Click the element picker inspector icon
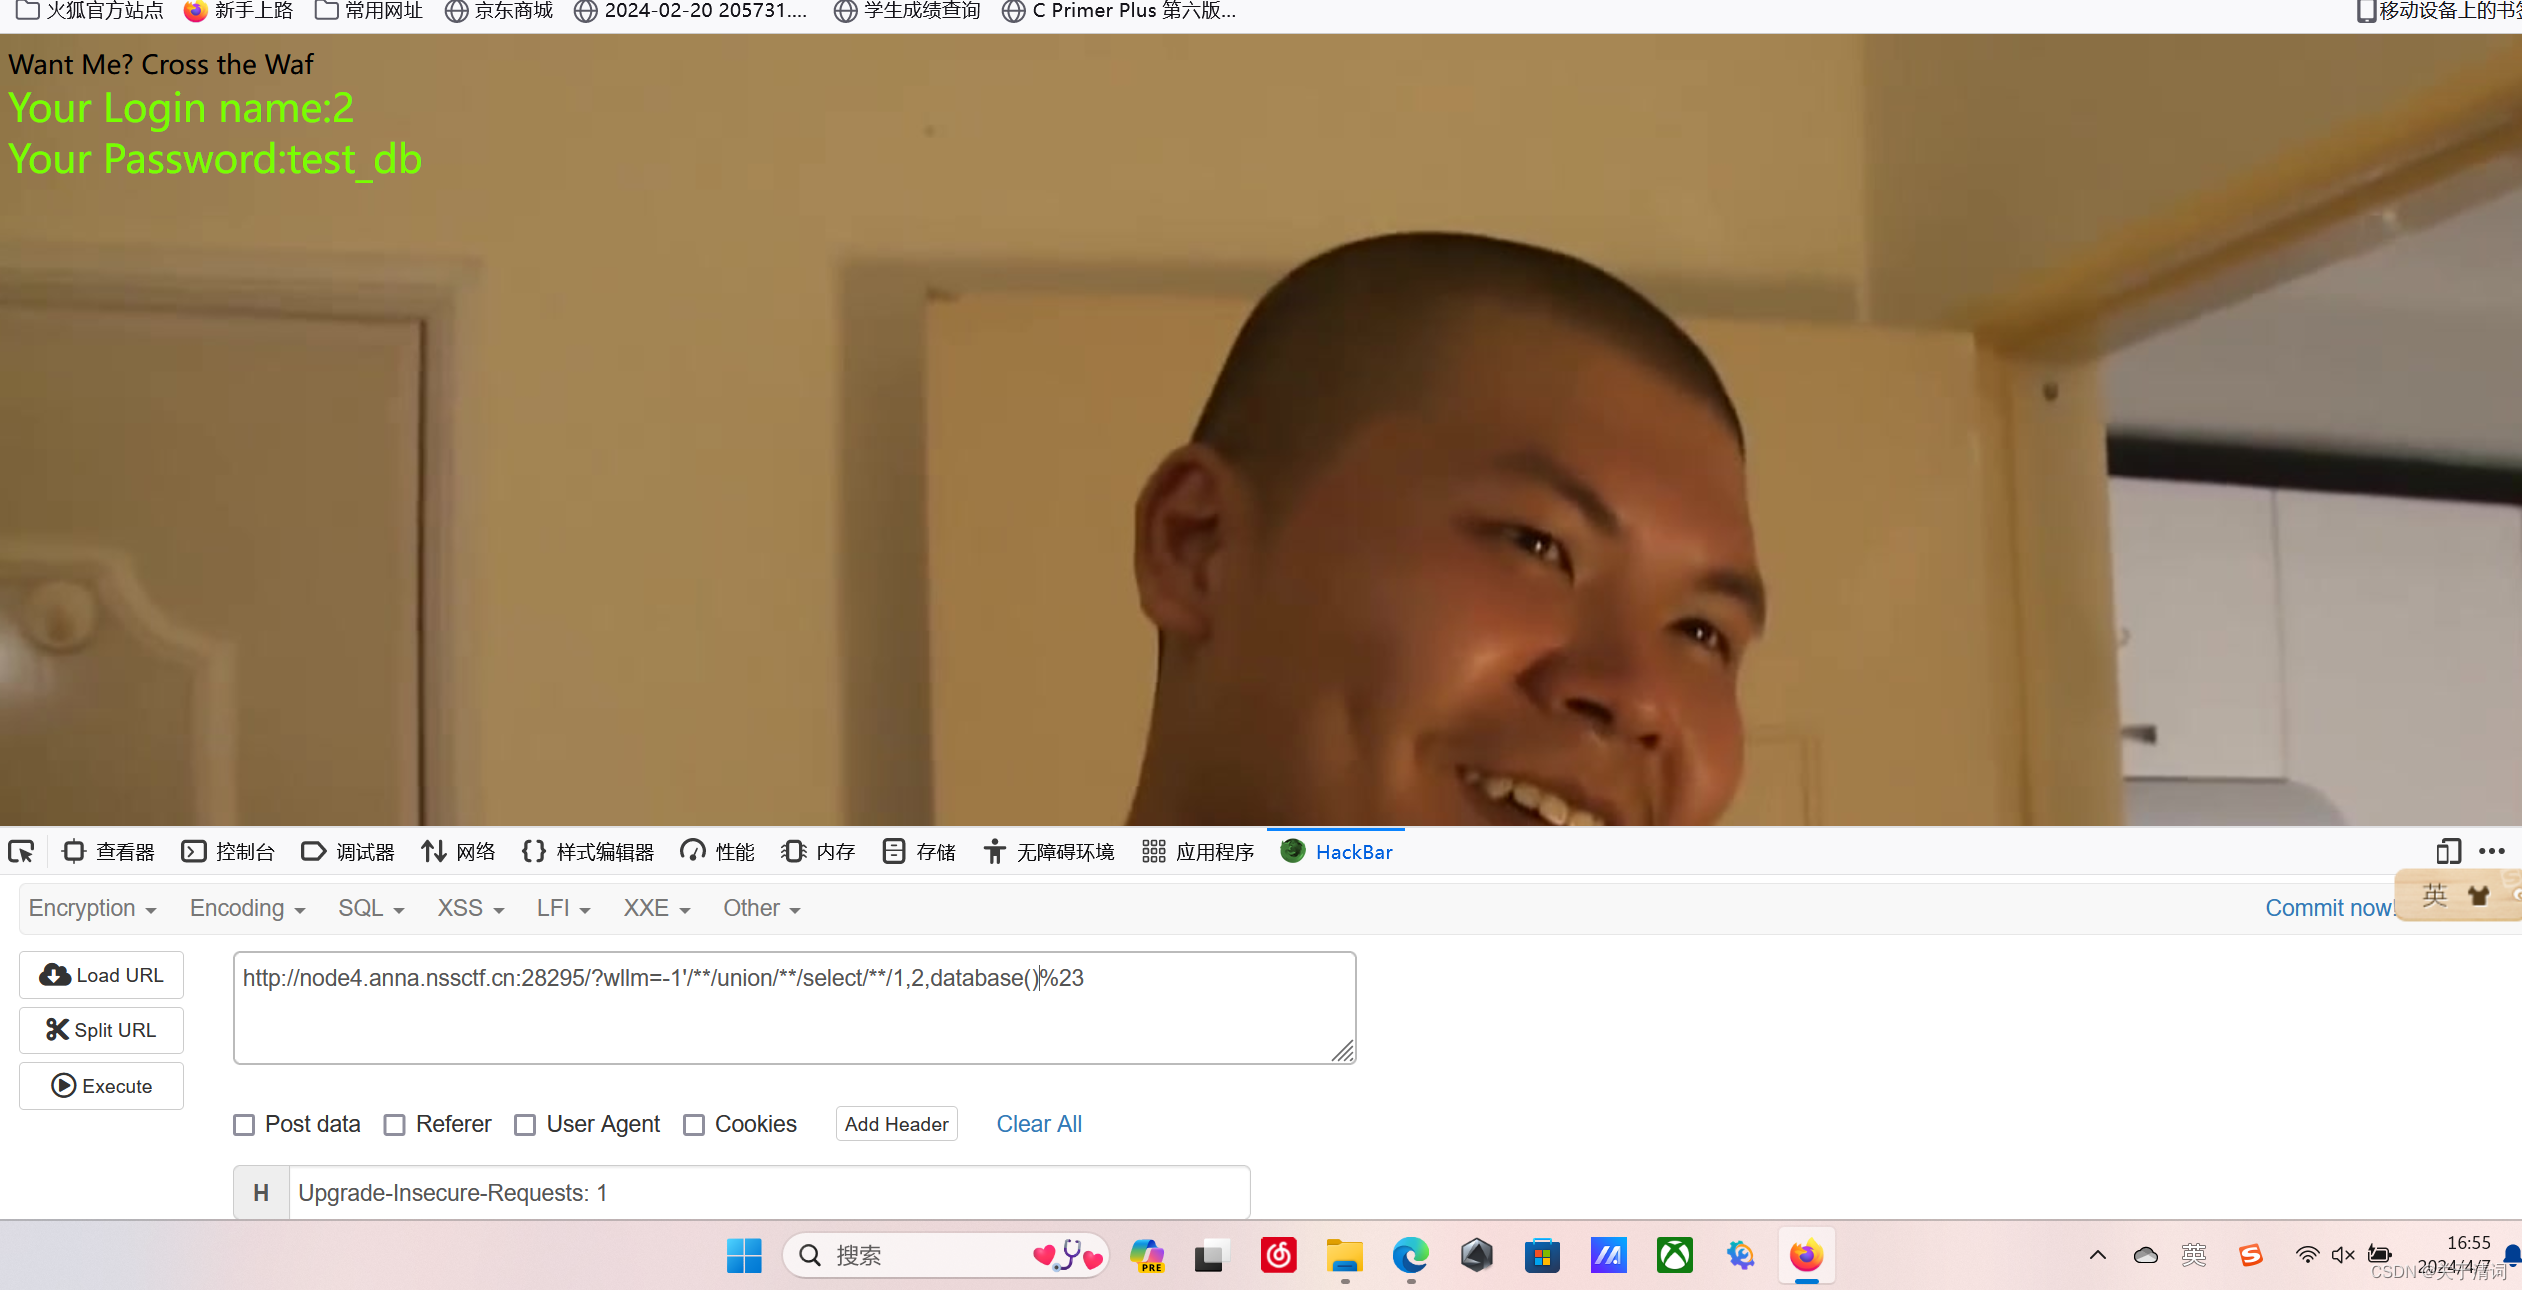This screenshot has width=2522, height=1290. [x=21, y=852]
